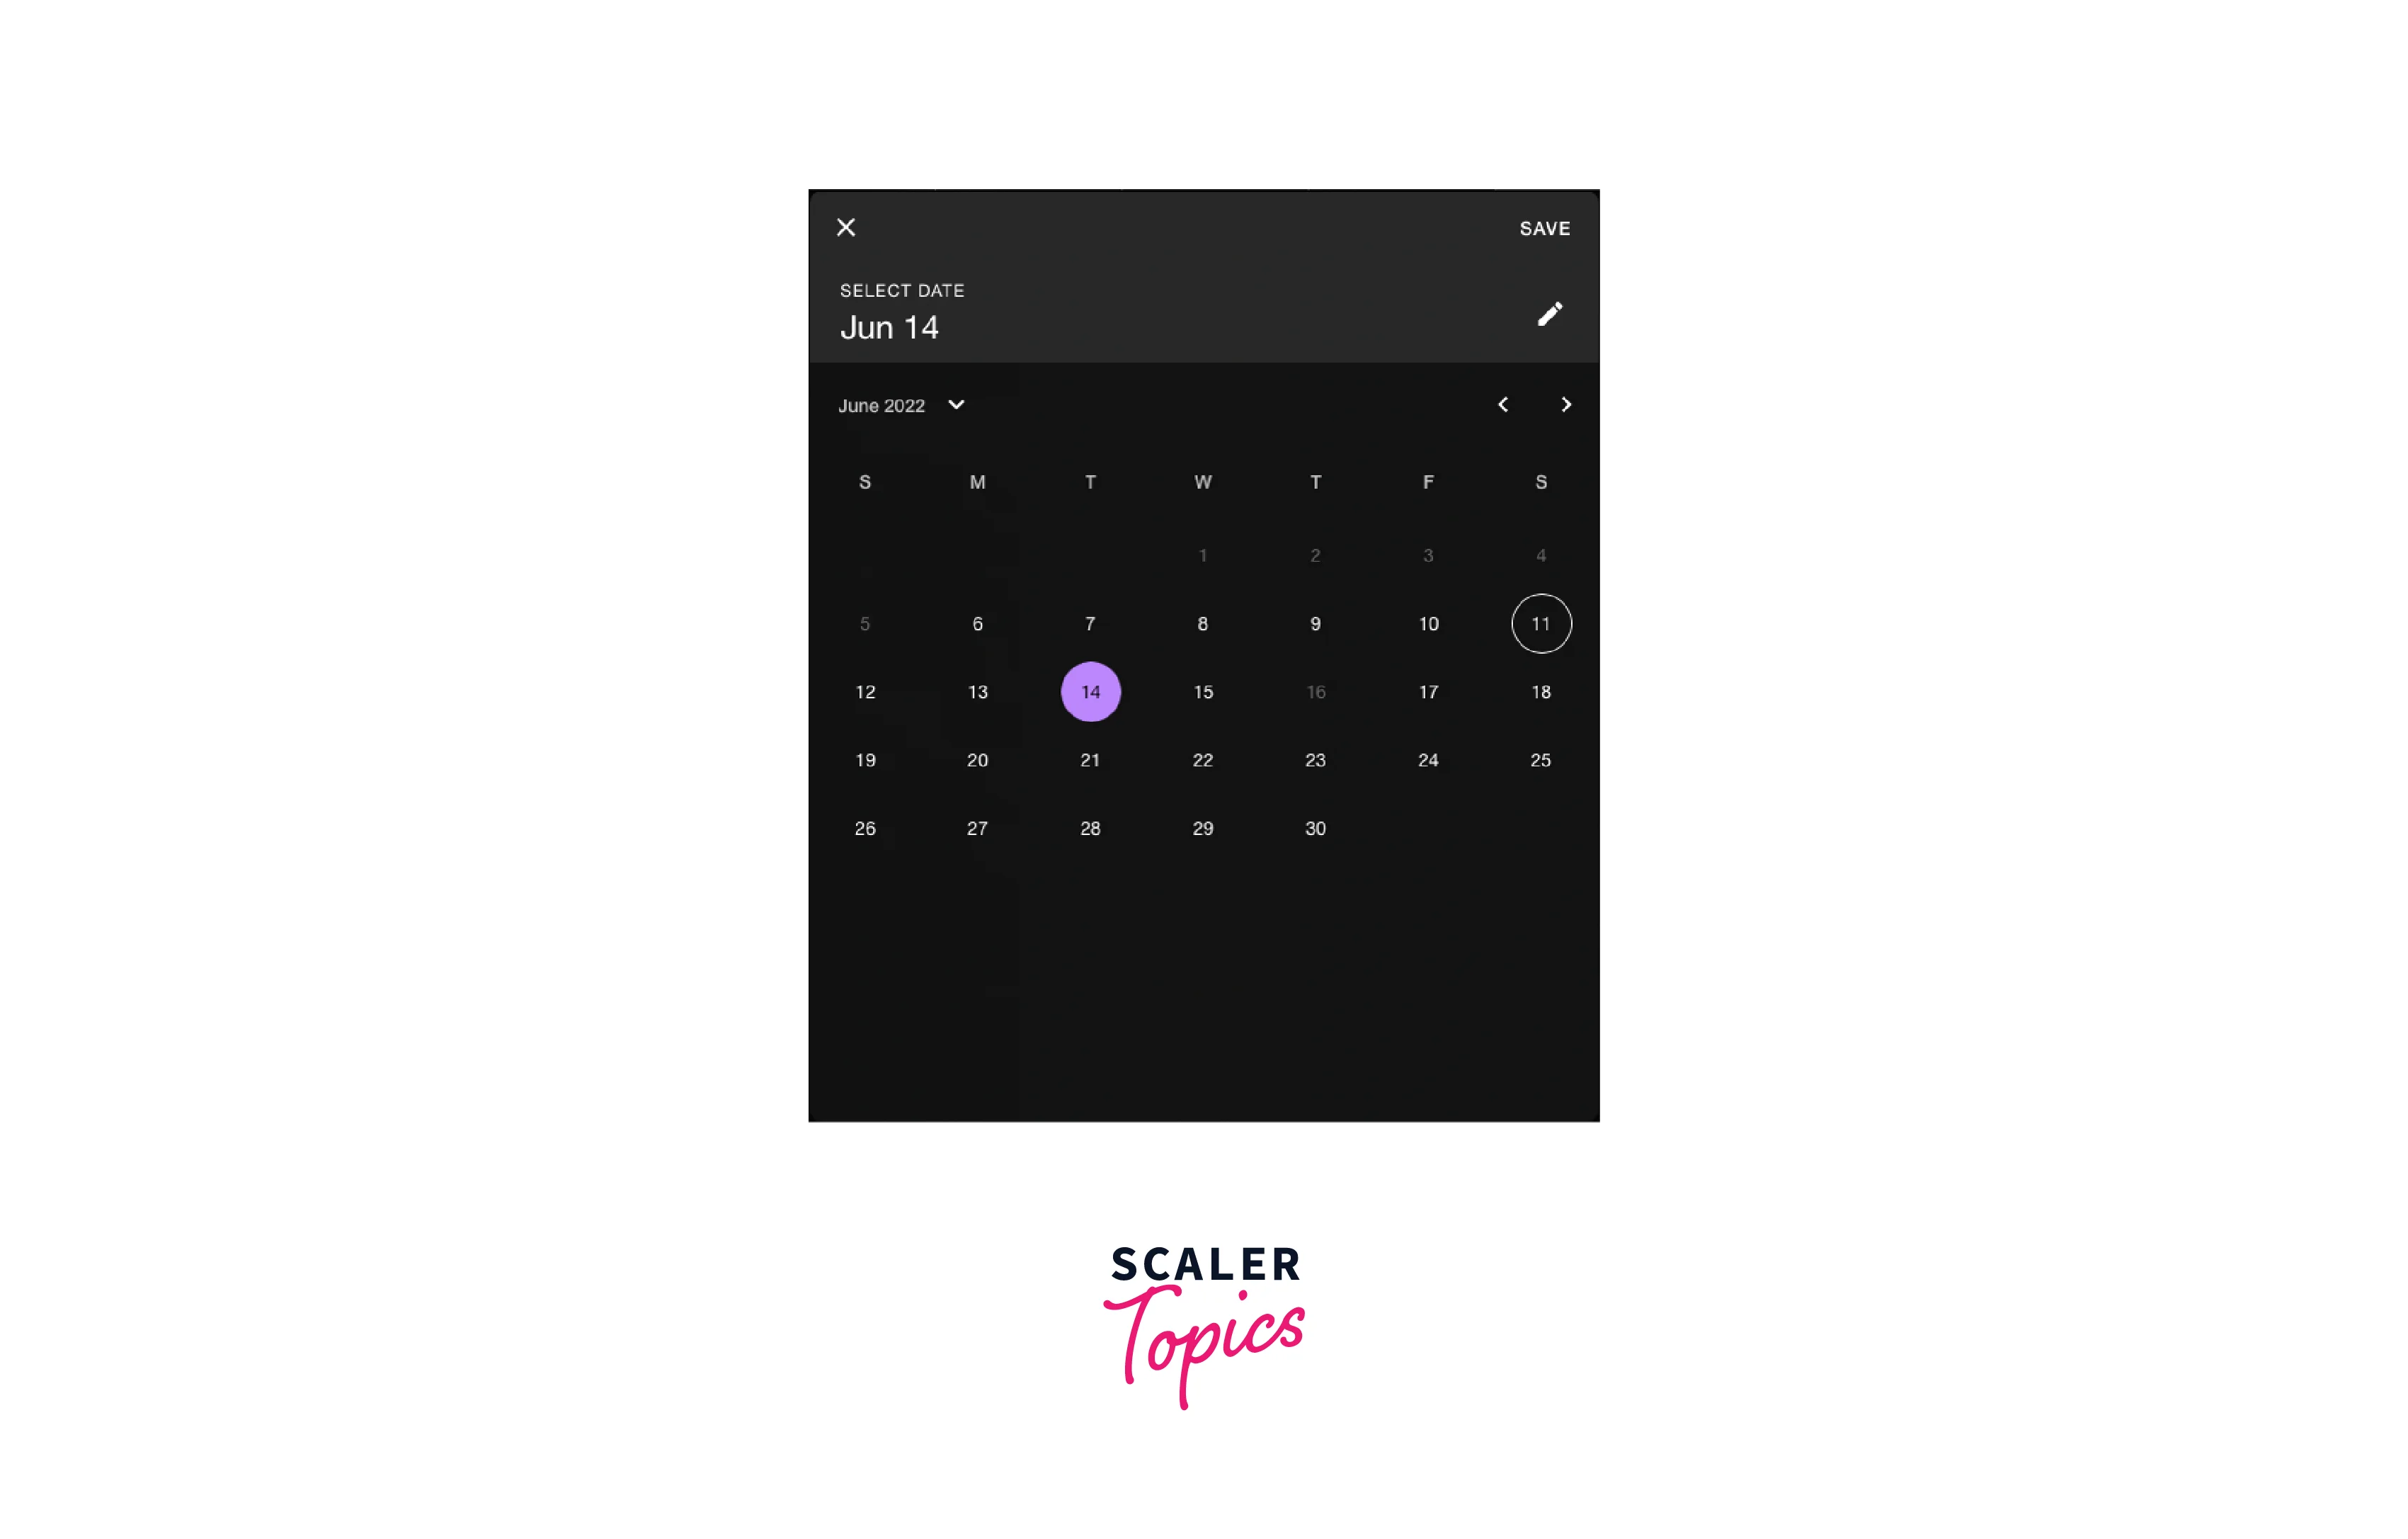
Task: Select day 1 on the calendar
Action: (x=1202, y=555)
